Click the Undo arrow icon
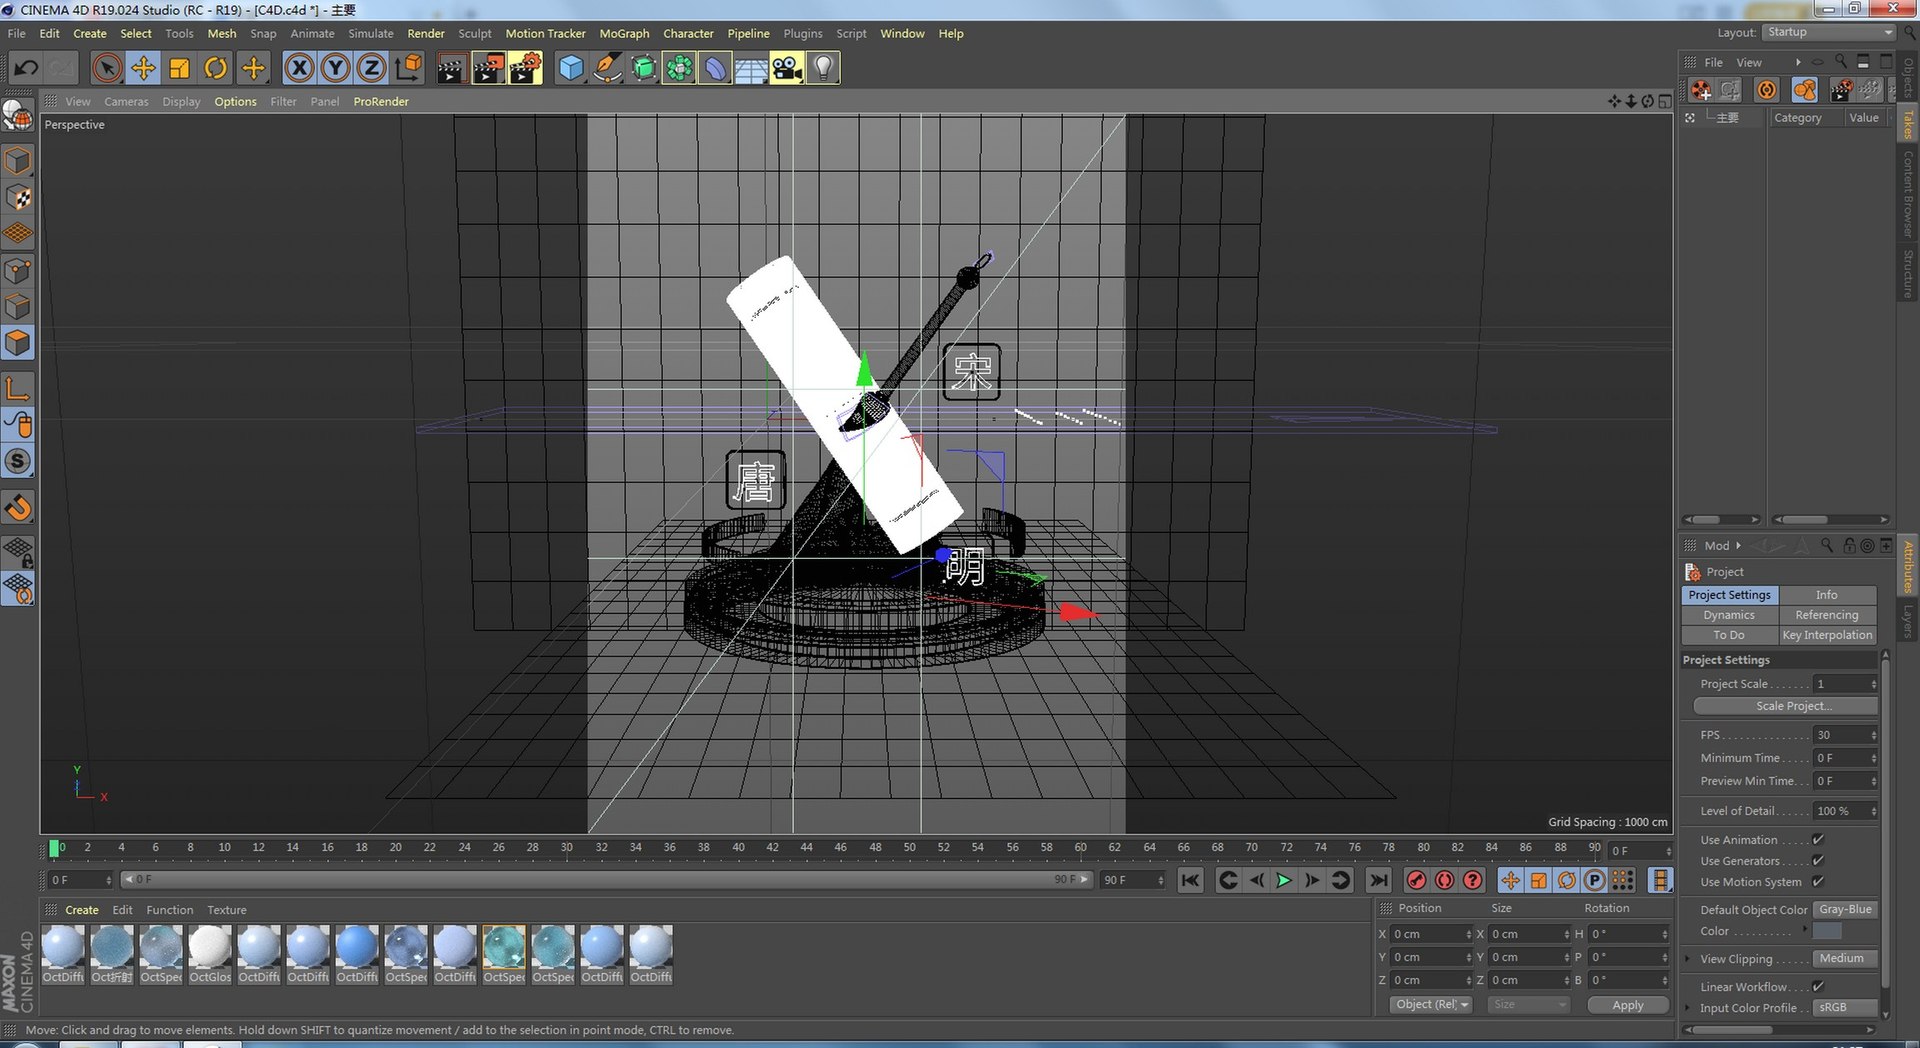This screenshot has height=1048, width=1920. pos(26,68)
